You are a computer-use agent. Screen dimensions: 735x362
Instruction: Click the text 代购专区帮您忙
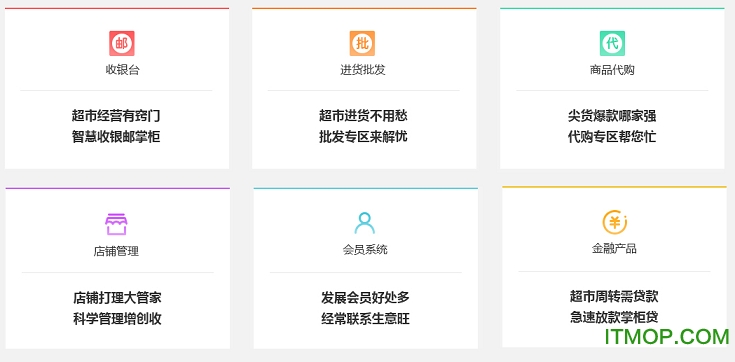click(612, 137)
